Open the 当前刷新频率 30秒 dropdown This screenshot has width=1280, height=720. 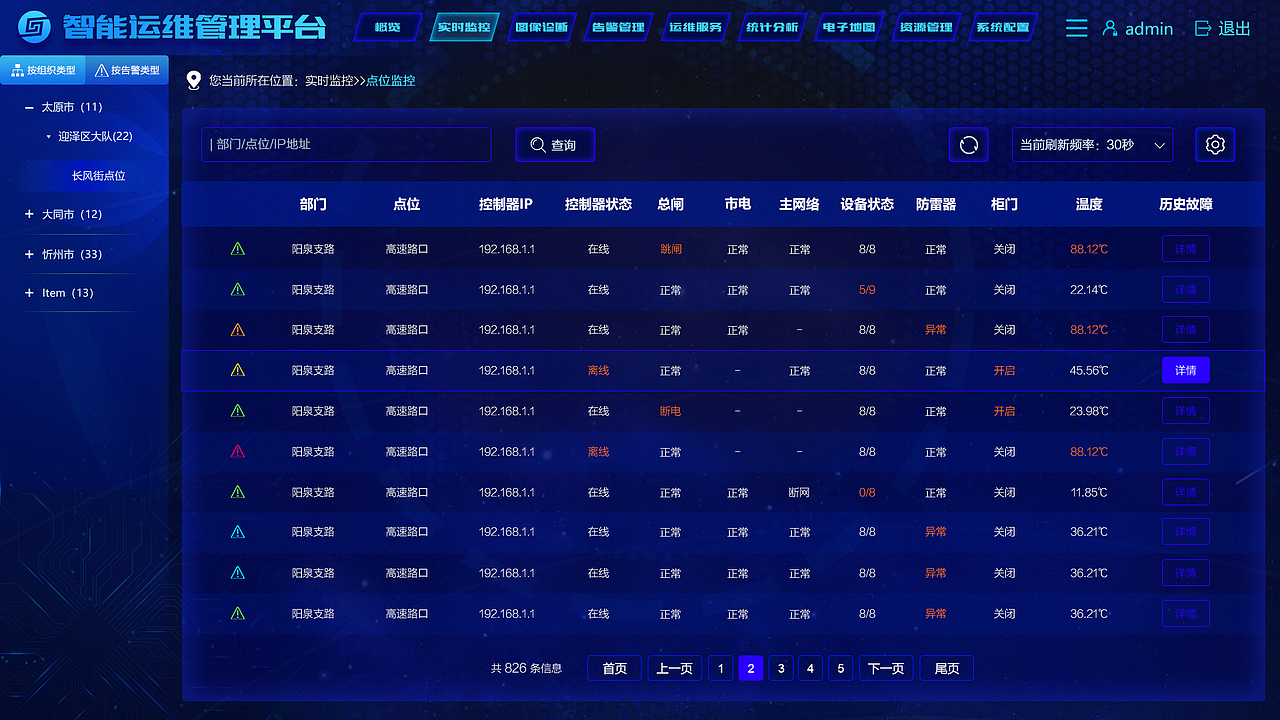pyautogui.click(x=1090, y=144)
